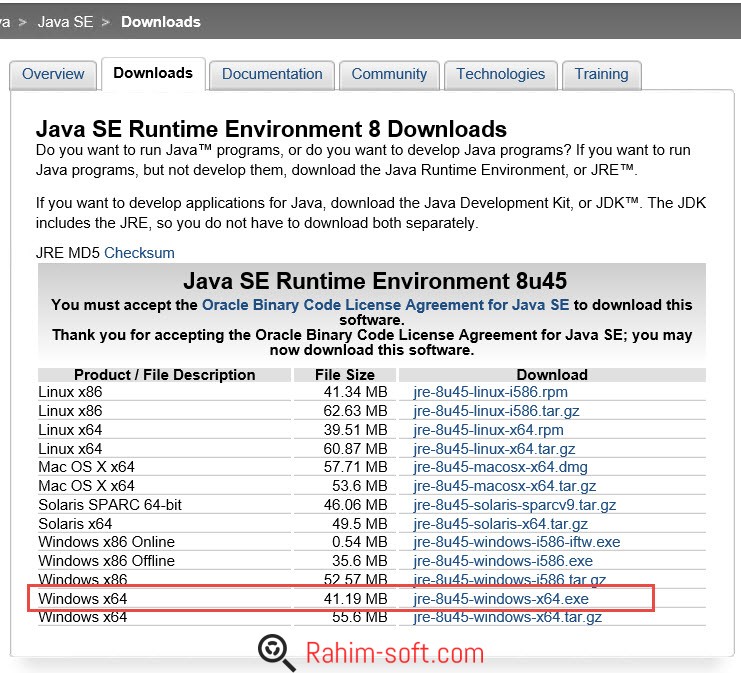Click Java SE in the breadcrumb

[x=65, y=22]
